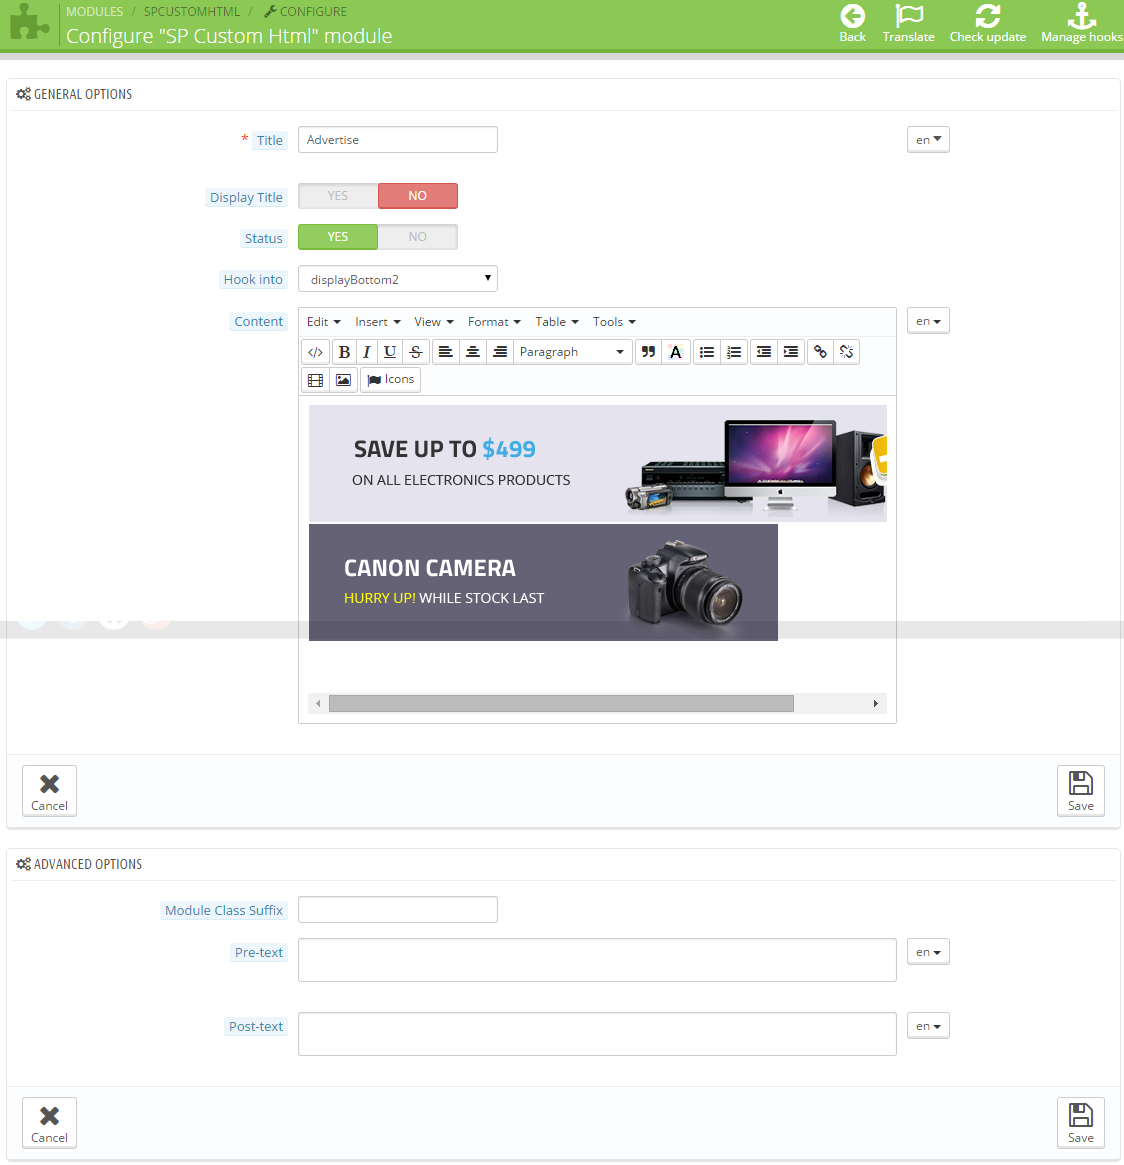Click the Post-text text area
Viewport: 1124px width, 1165px height.
597,1033
